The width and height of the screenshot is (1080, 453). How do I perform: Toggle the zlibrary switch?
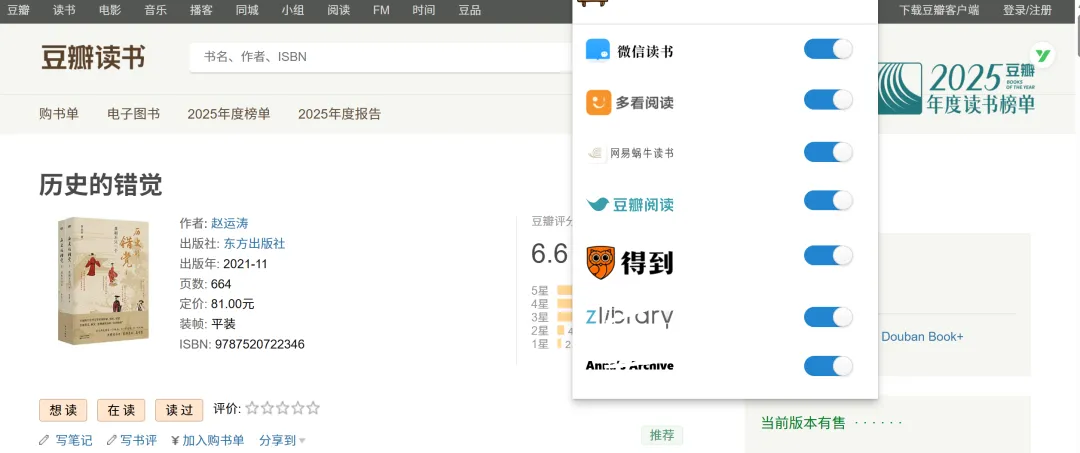pyautogui.click(x=828, y=317)
